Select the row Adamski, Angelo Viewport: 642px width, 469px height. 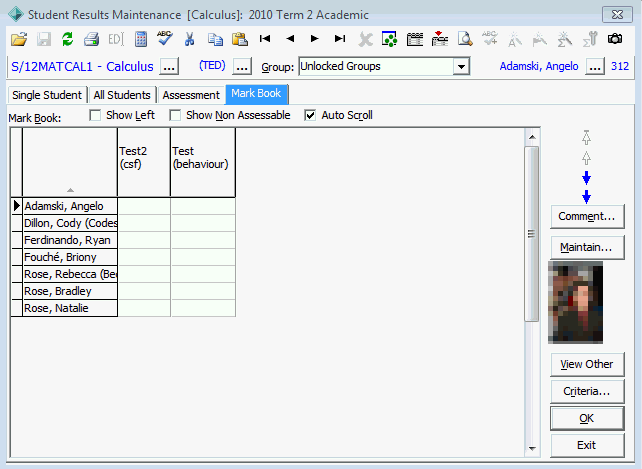[70, 206]
